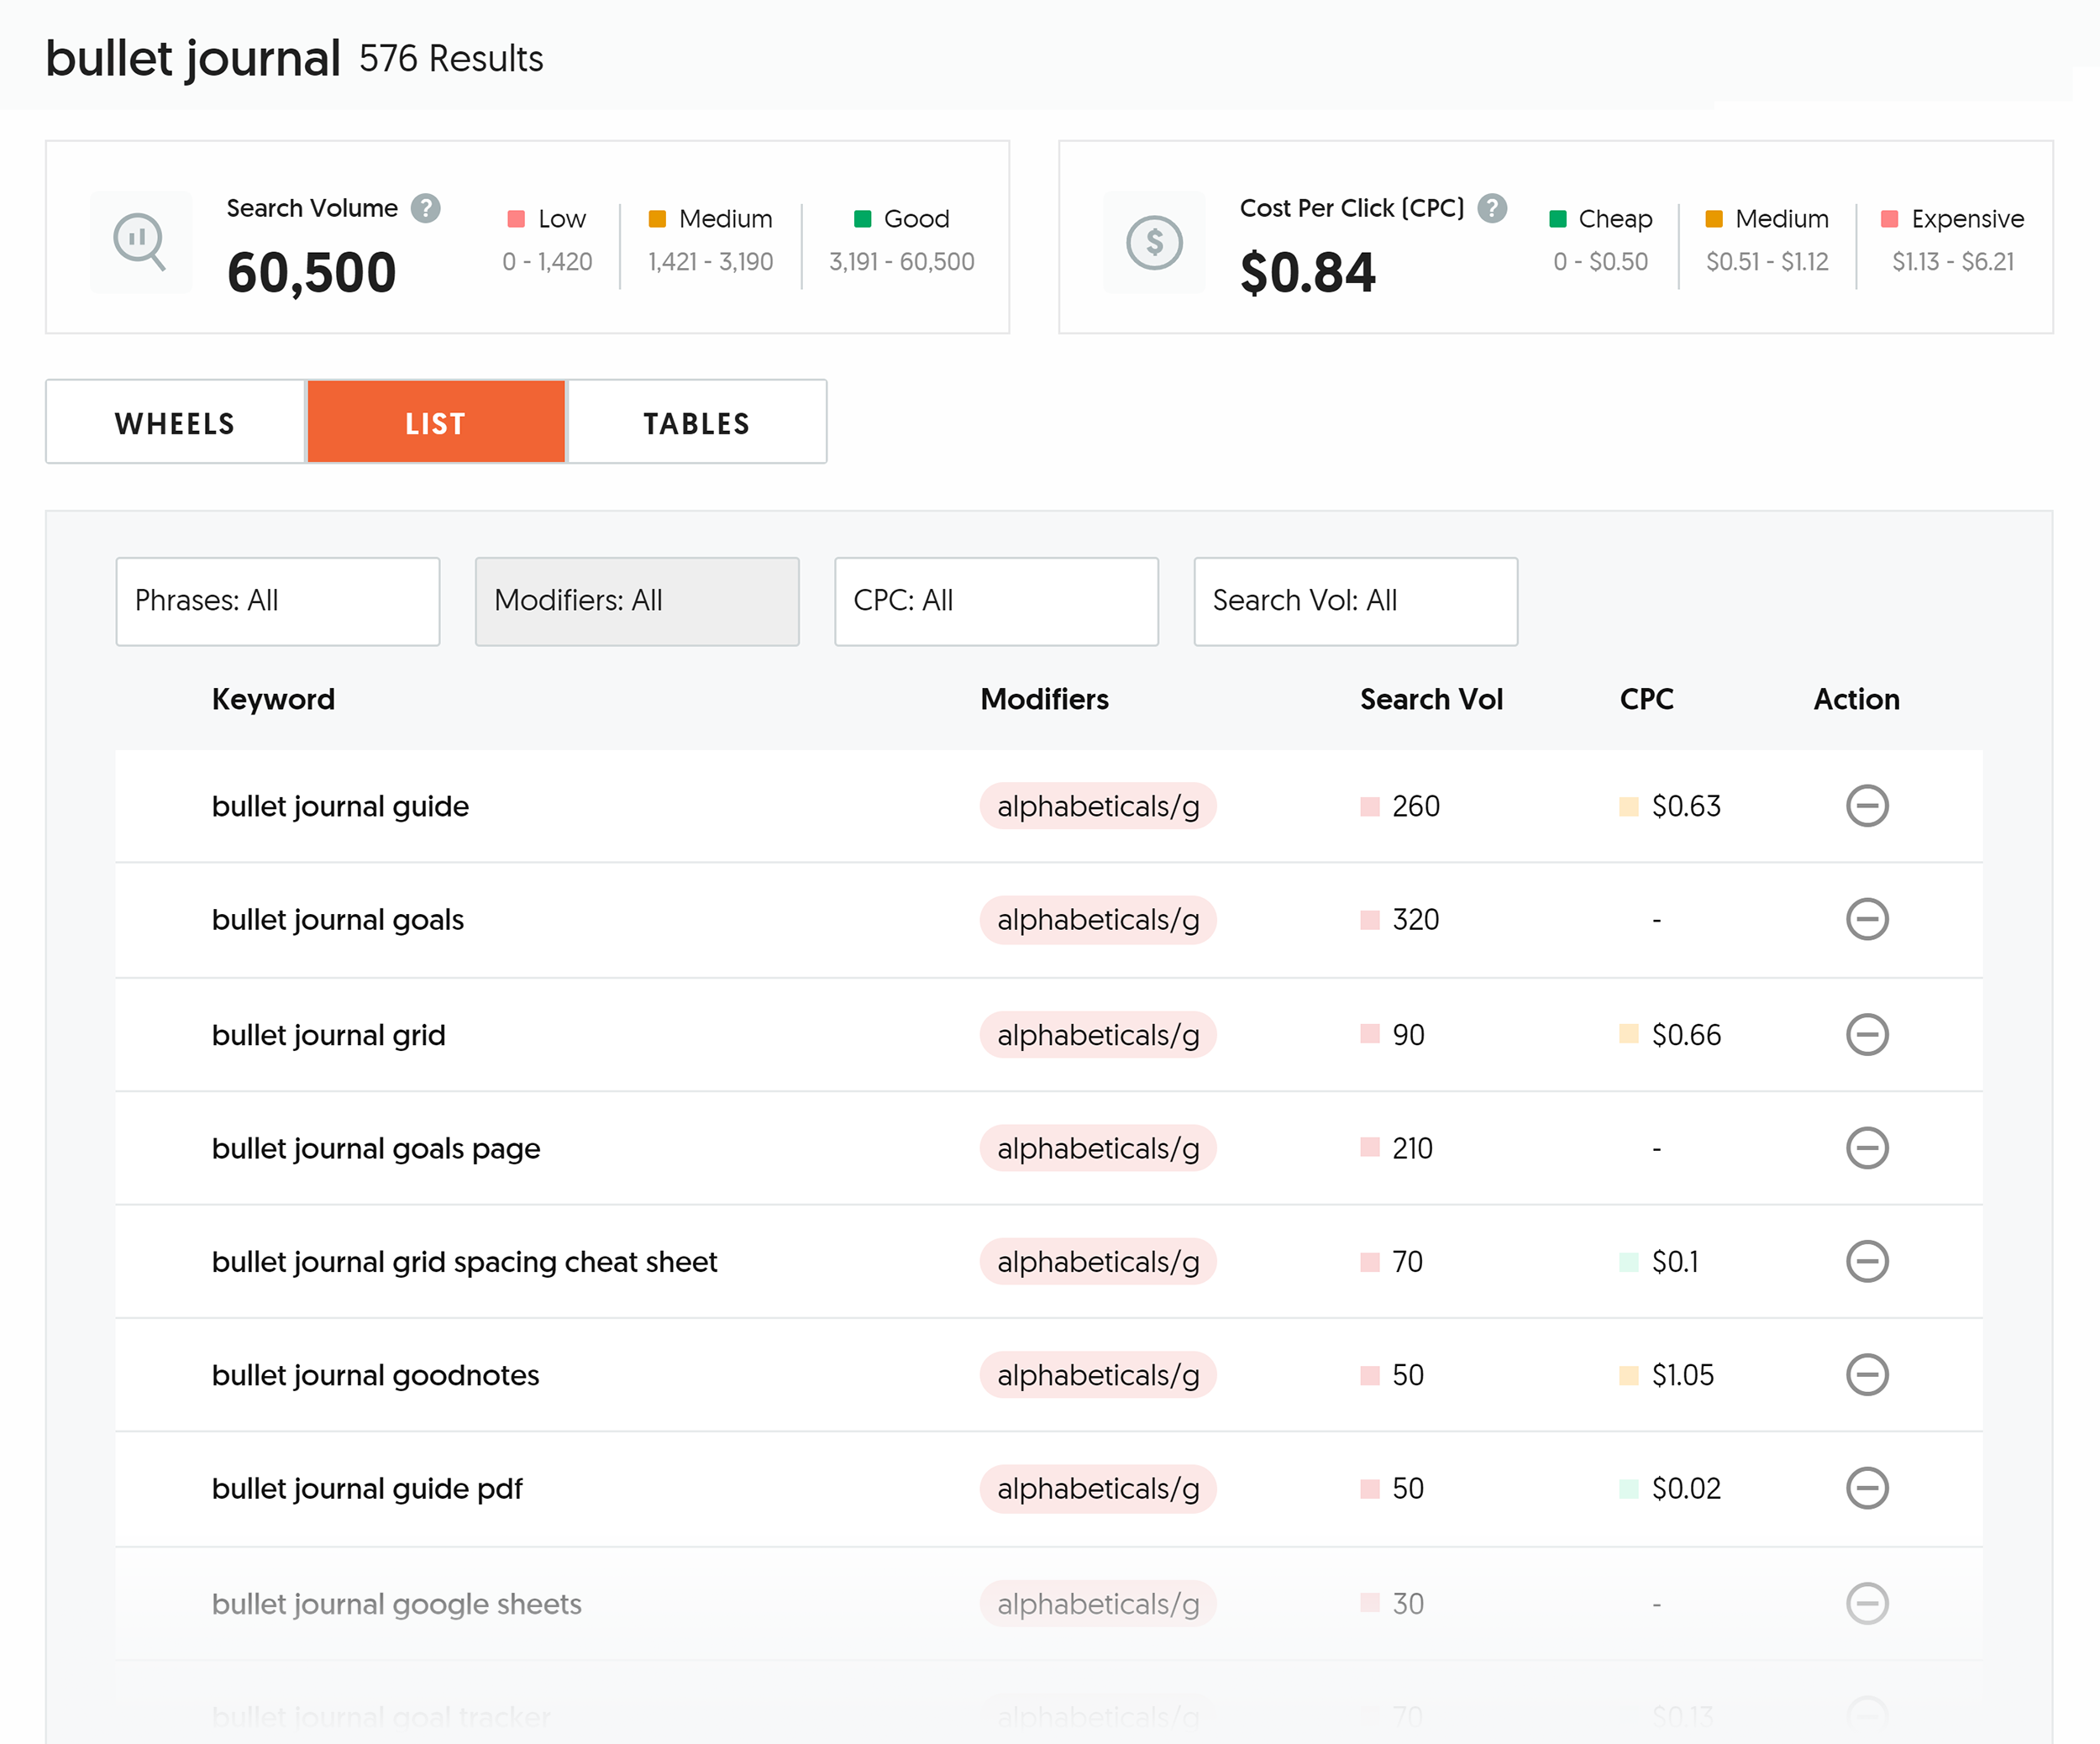The width and height of the screenshot is (2100, 1744).
Task: Click the Search Vol column header to sort
Action: (1431, 699)
